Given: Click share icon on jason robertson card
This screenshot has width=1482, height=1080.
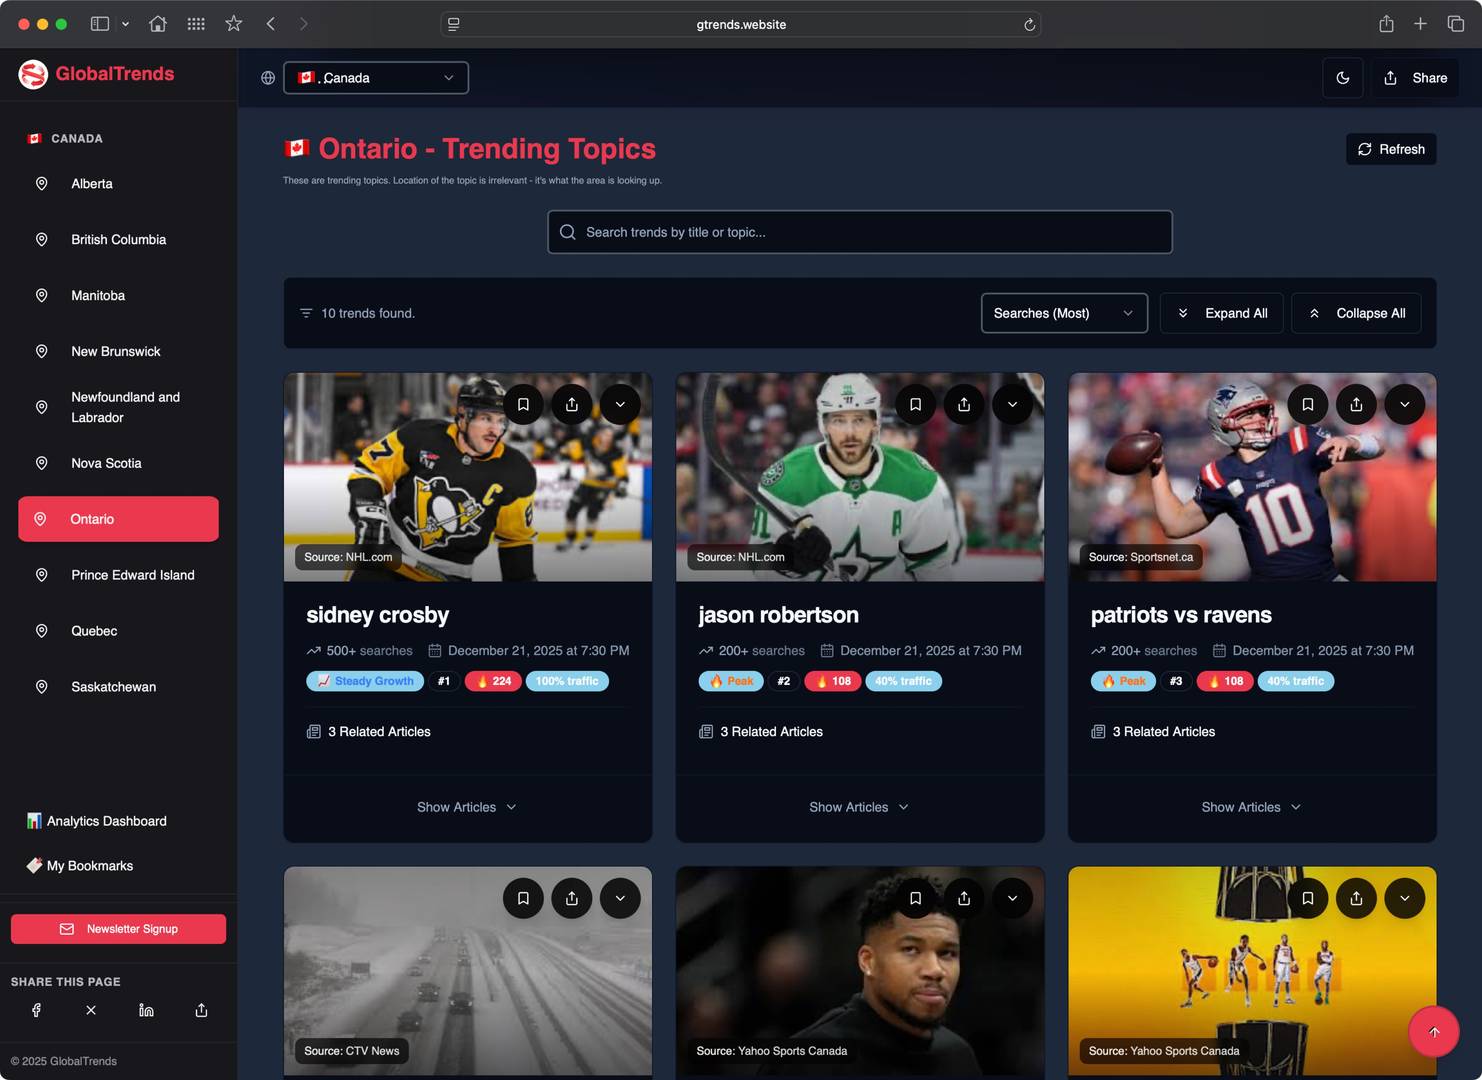Looking at the screenshot, I should (964, 404).
